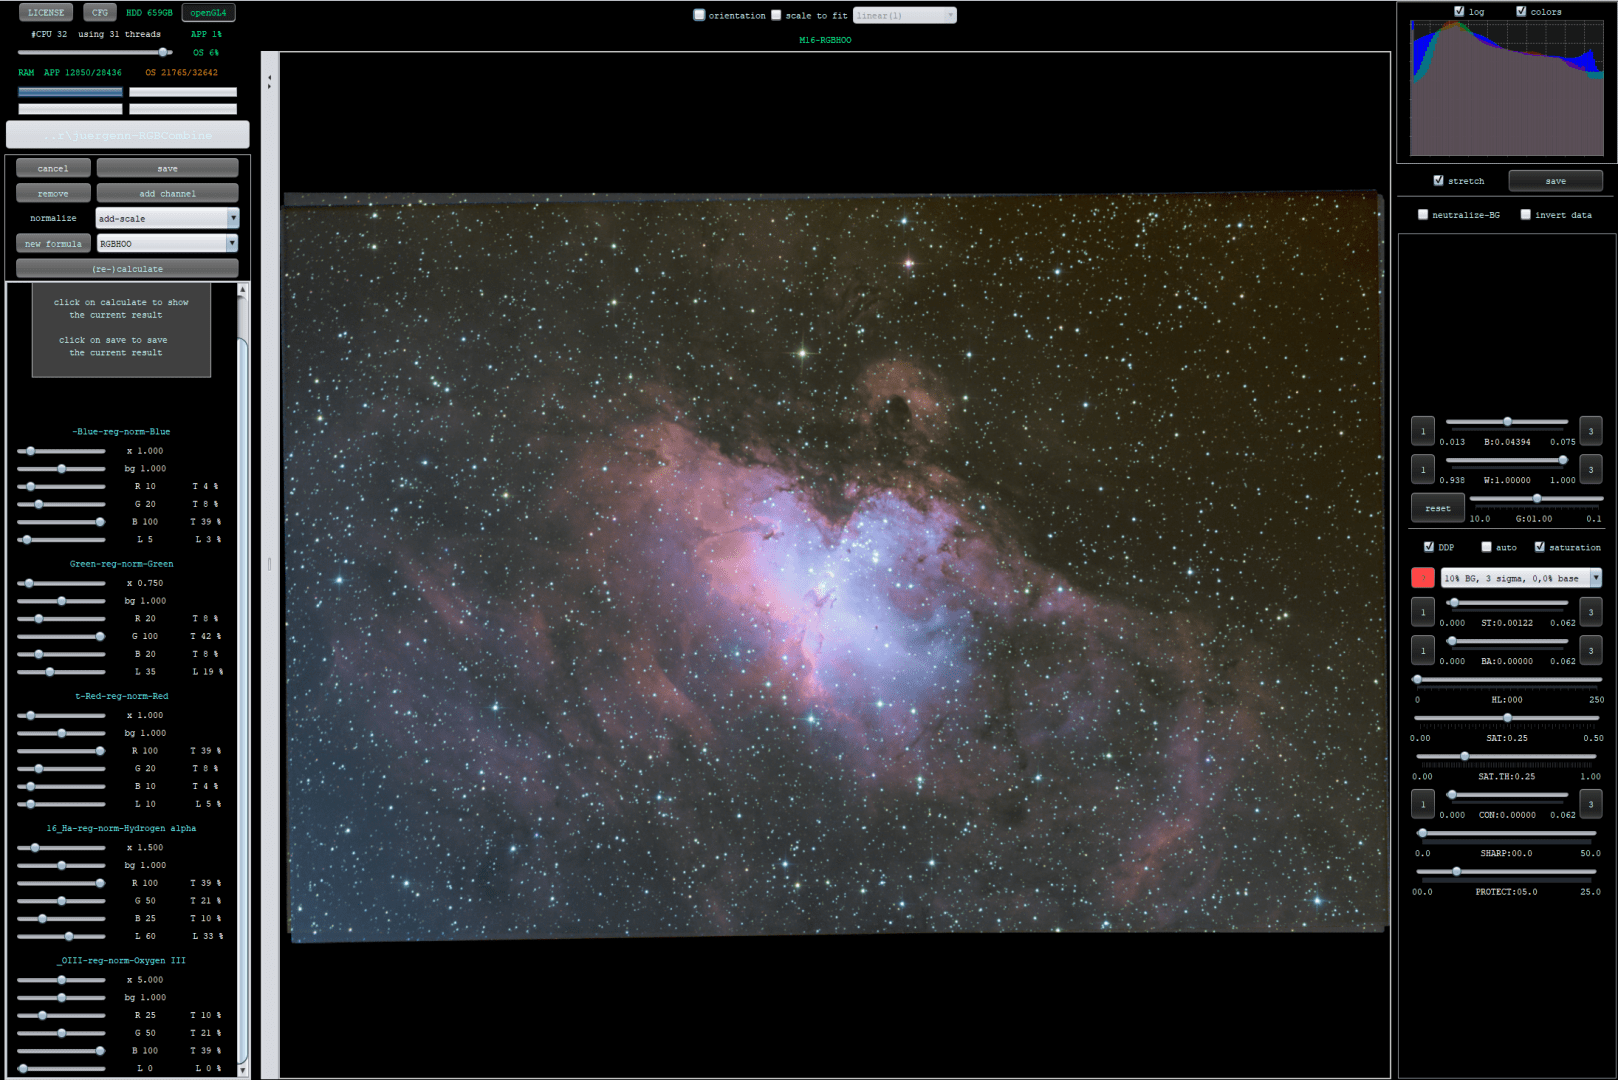Toggle the saturation checkbox

click(1540, 547)
